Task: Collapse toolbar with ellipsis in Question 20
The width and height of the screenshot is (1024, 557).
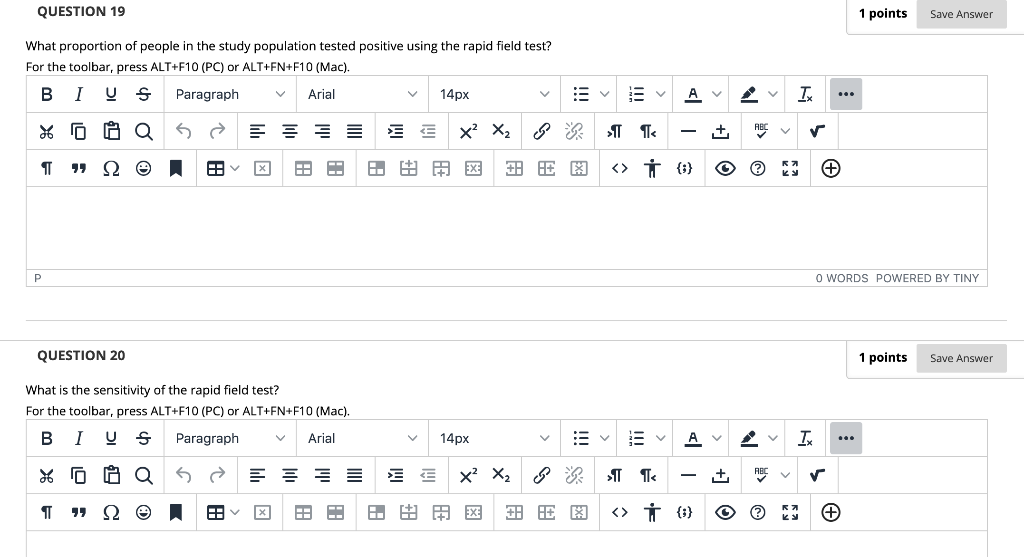Action: pyautogui.click(x=846, y=438)
